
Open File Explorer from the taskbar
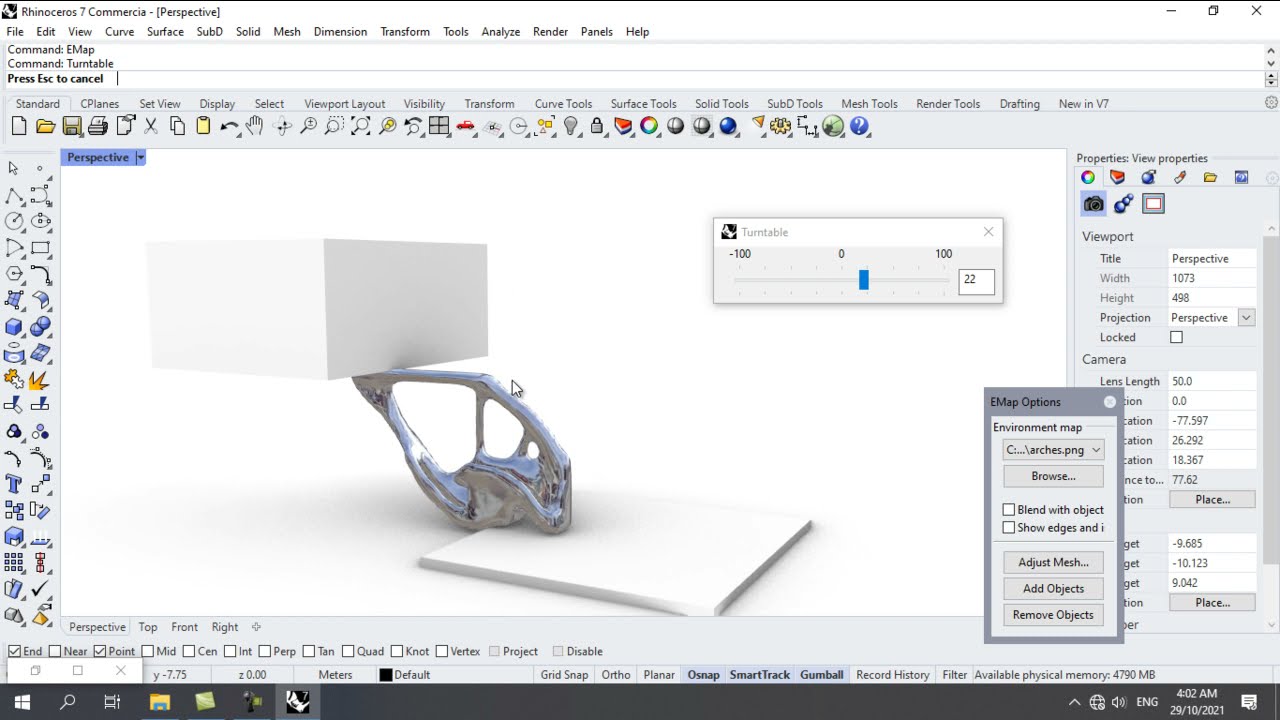[160, 702]
